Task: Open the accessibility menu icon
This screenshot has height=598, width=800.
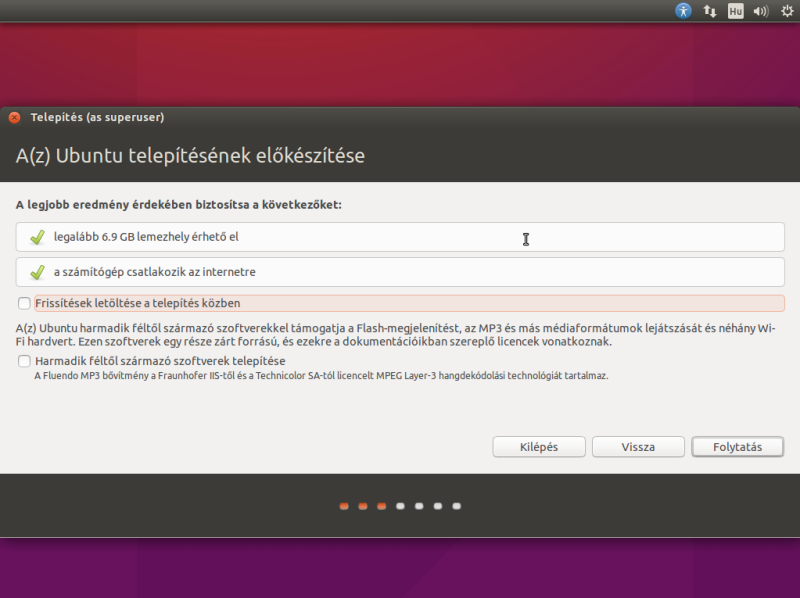Action: (683, 11)
